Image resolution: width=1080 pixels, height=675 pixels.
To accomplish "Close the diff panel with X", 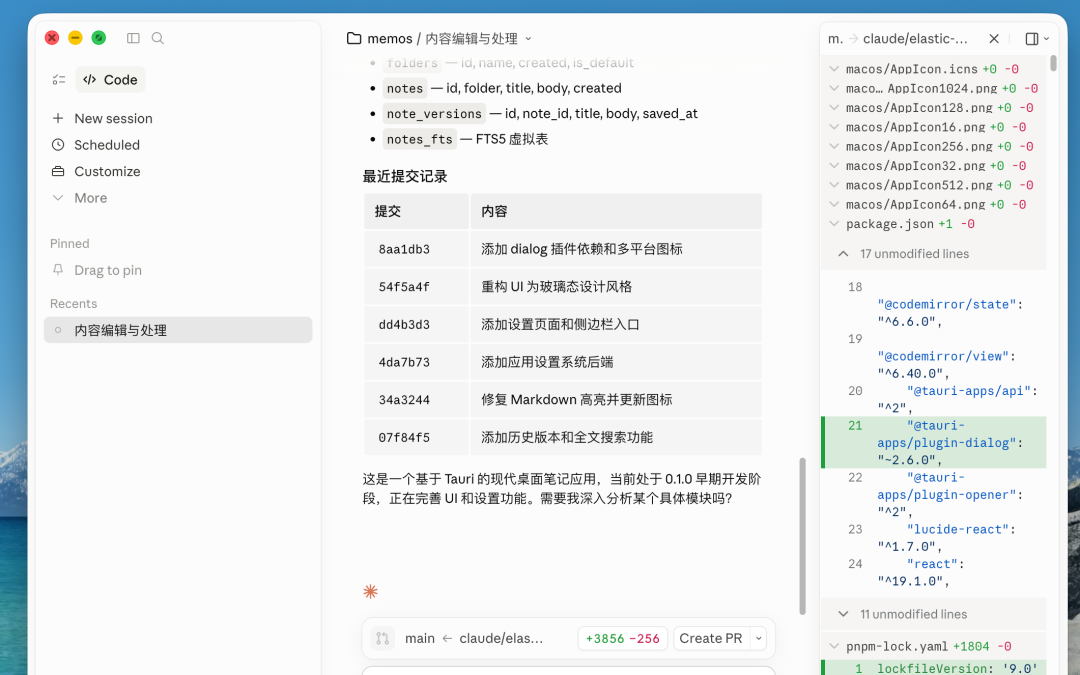I will click(994, 39).
